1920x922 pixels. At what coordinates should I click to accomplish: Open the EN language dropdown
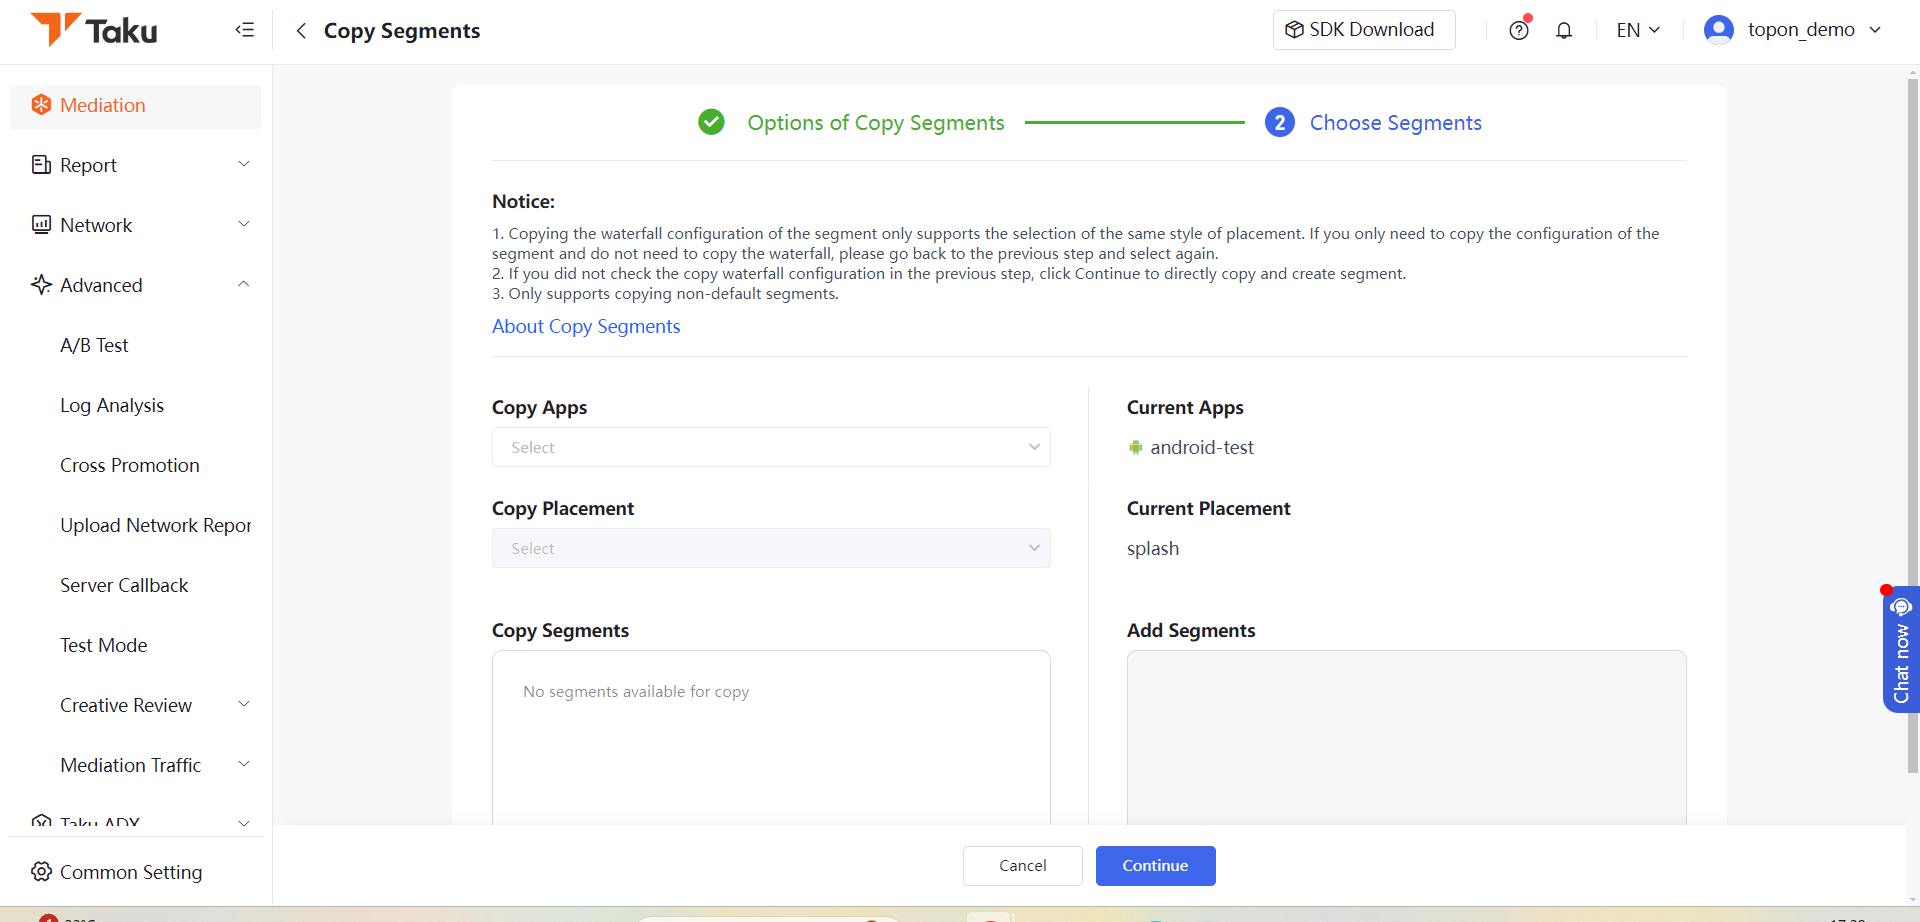(1638, 30)
